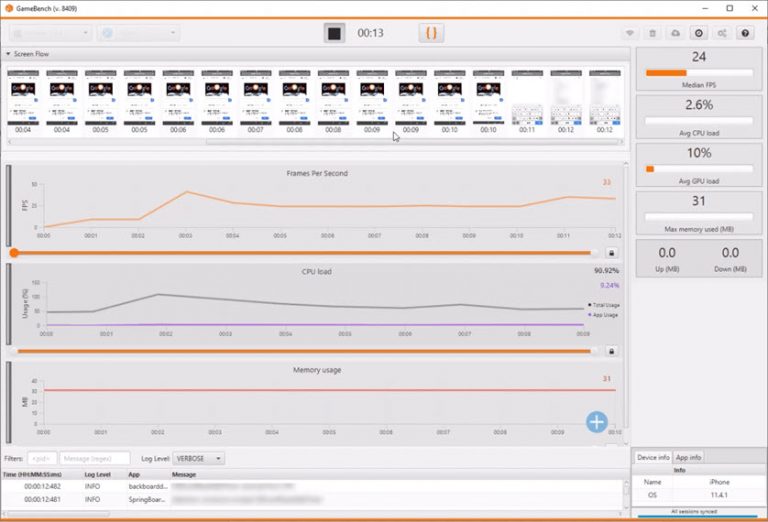768x522 pixels.
Task: Open the Log Level VERBOSE dropdown
Action: coord(199,458)
